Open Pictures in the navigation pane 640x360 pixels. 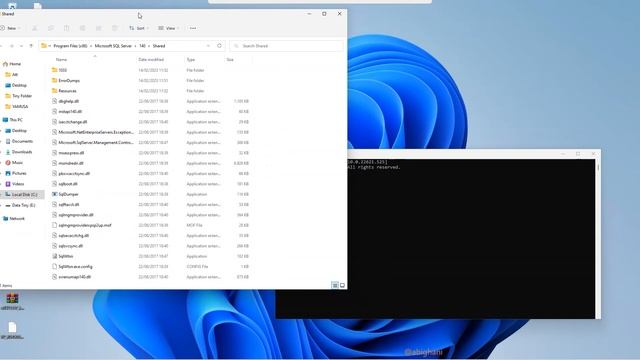19,173
